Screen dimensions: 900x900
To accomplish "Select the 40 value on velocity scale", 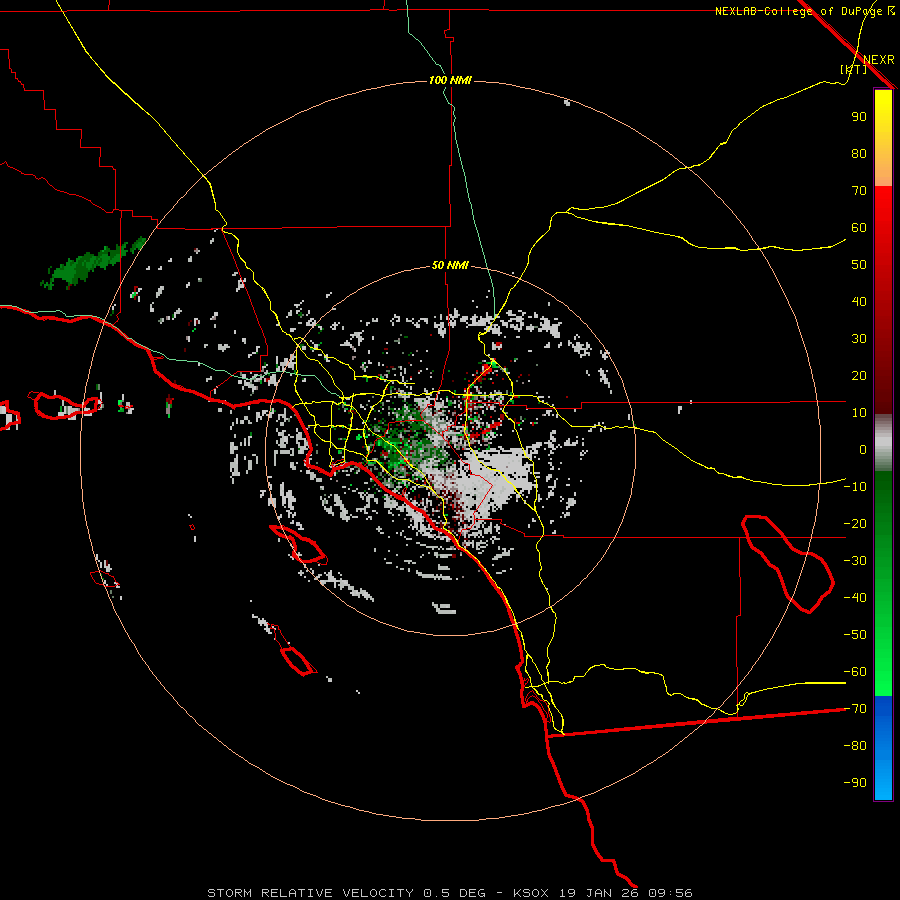I will (x=859, y=301).
